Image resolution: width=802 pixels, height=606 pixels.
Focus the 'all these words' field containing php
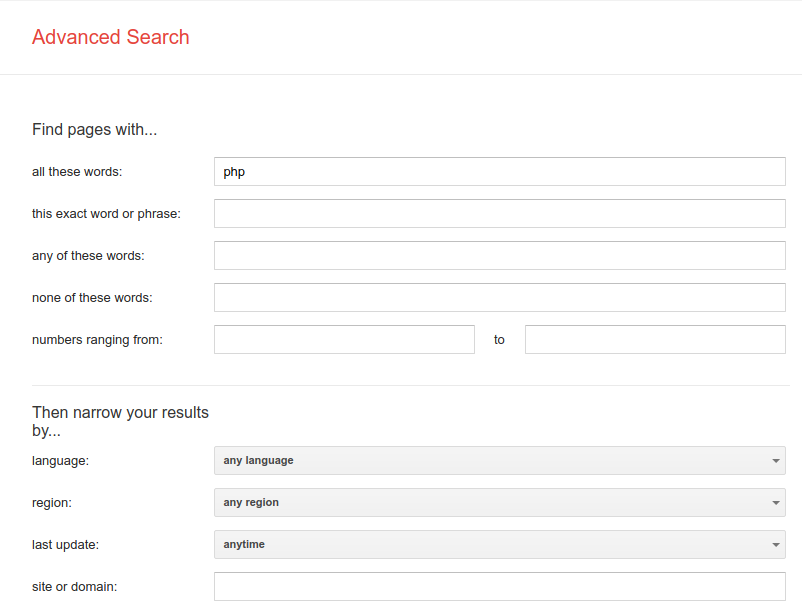500,171
